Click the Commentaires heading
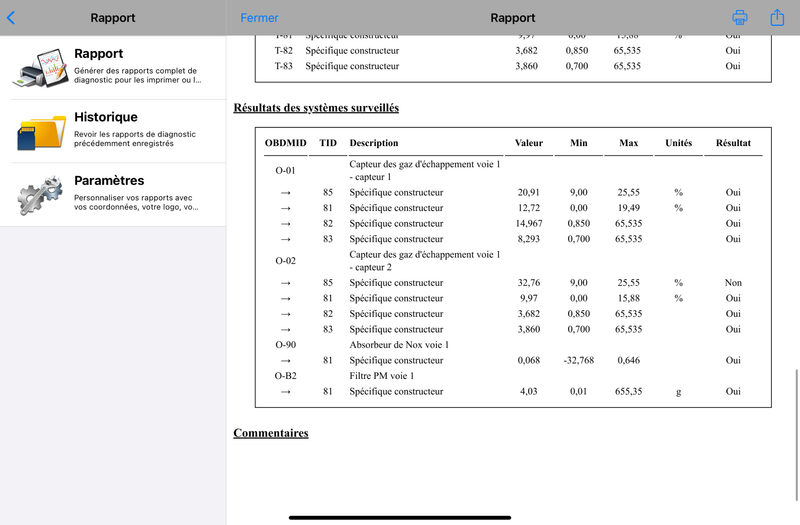 tap(271, 433)
